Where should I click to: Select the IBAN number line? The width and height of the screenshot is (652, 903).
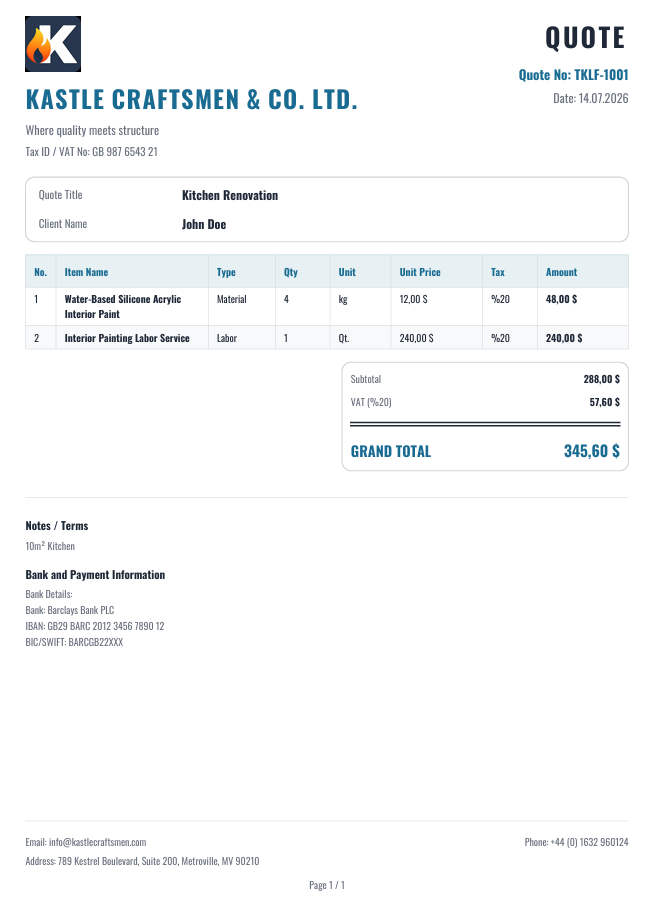(95, 626)
